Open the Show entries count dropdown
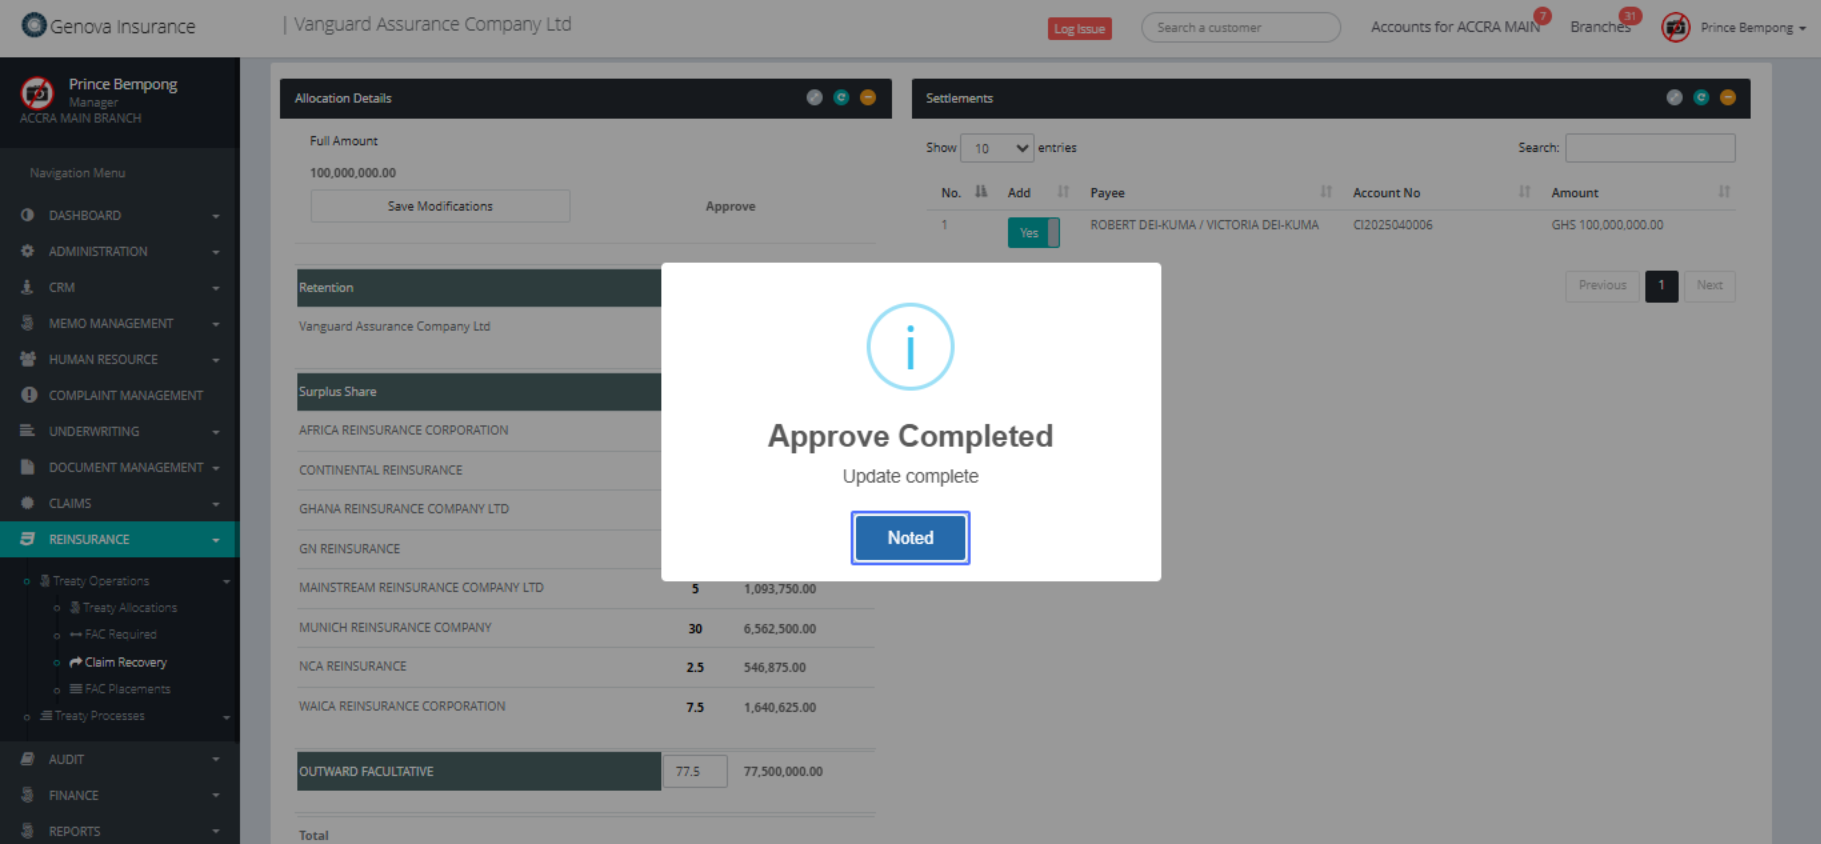The height and width of the screenshot is (844, 1821). [x=996, y=148]
